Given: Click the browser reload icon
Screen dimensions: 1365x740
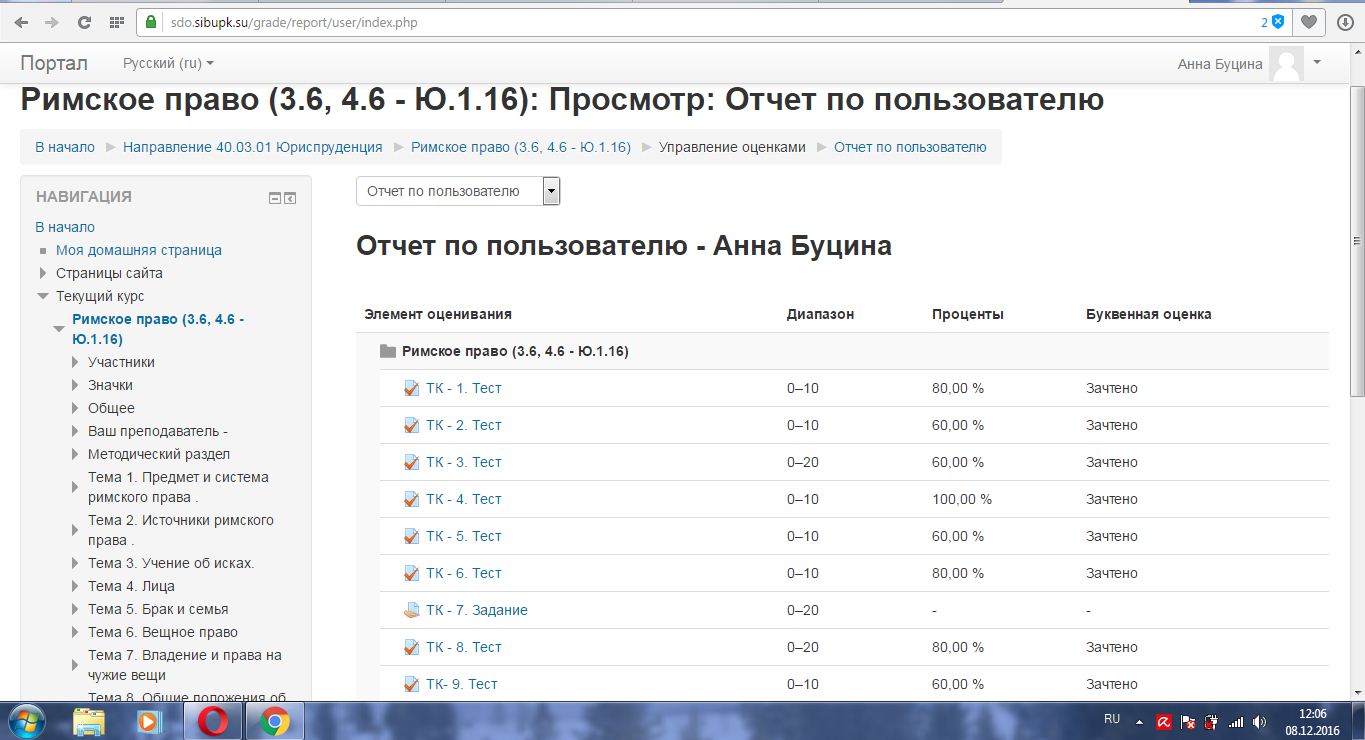Looking at the screenshot, I should (84, 22).
